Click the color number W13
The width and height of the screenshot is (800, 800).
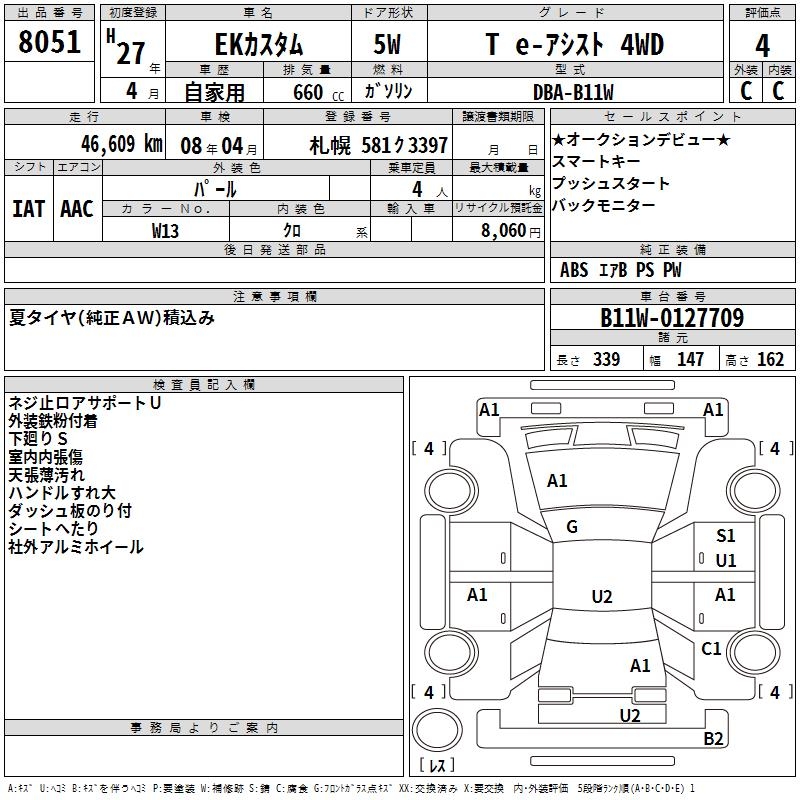(166, 229)
